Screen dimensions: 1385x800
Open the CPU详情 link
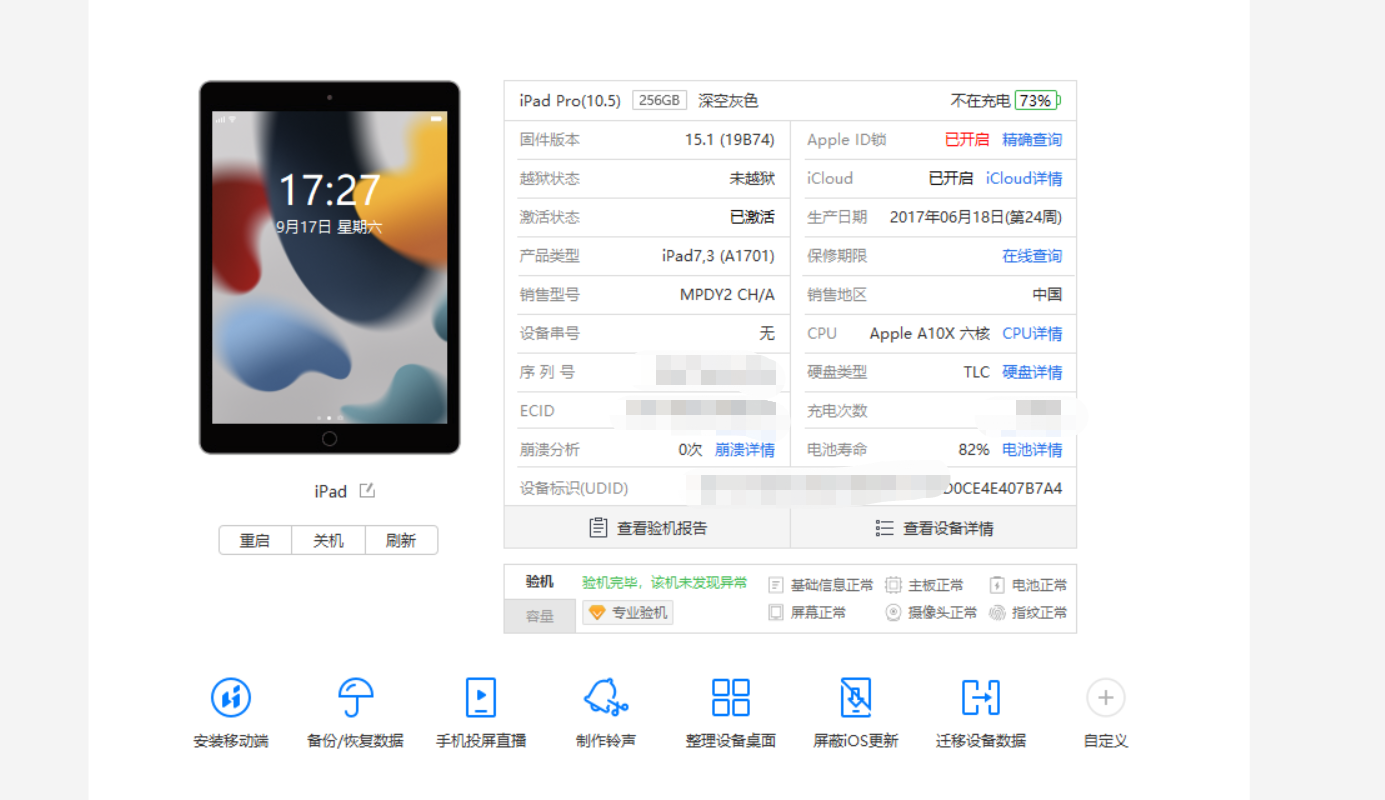point(1032,333)
